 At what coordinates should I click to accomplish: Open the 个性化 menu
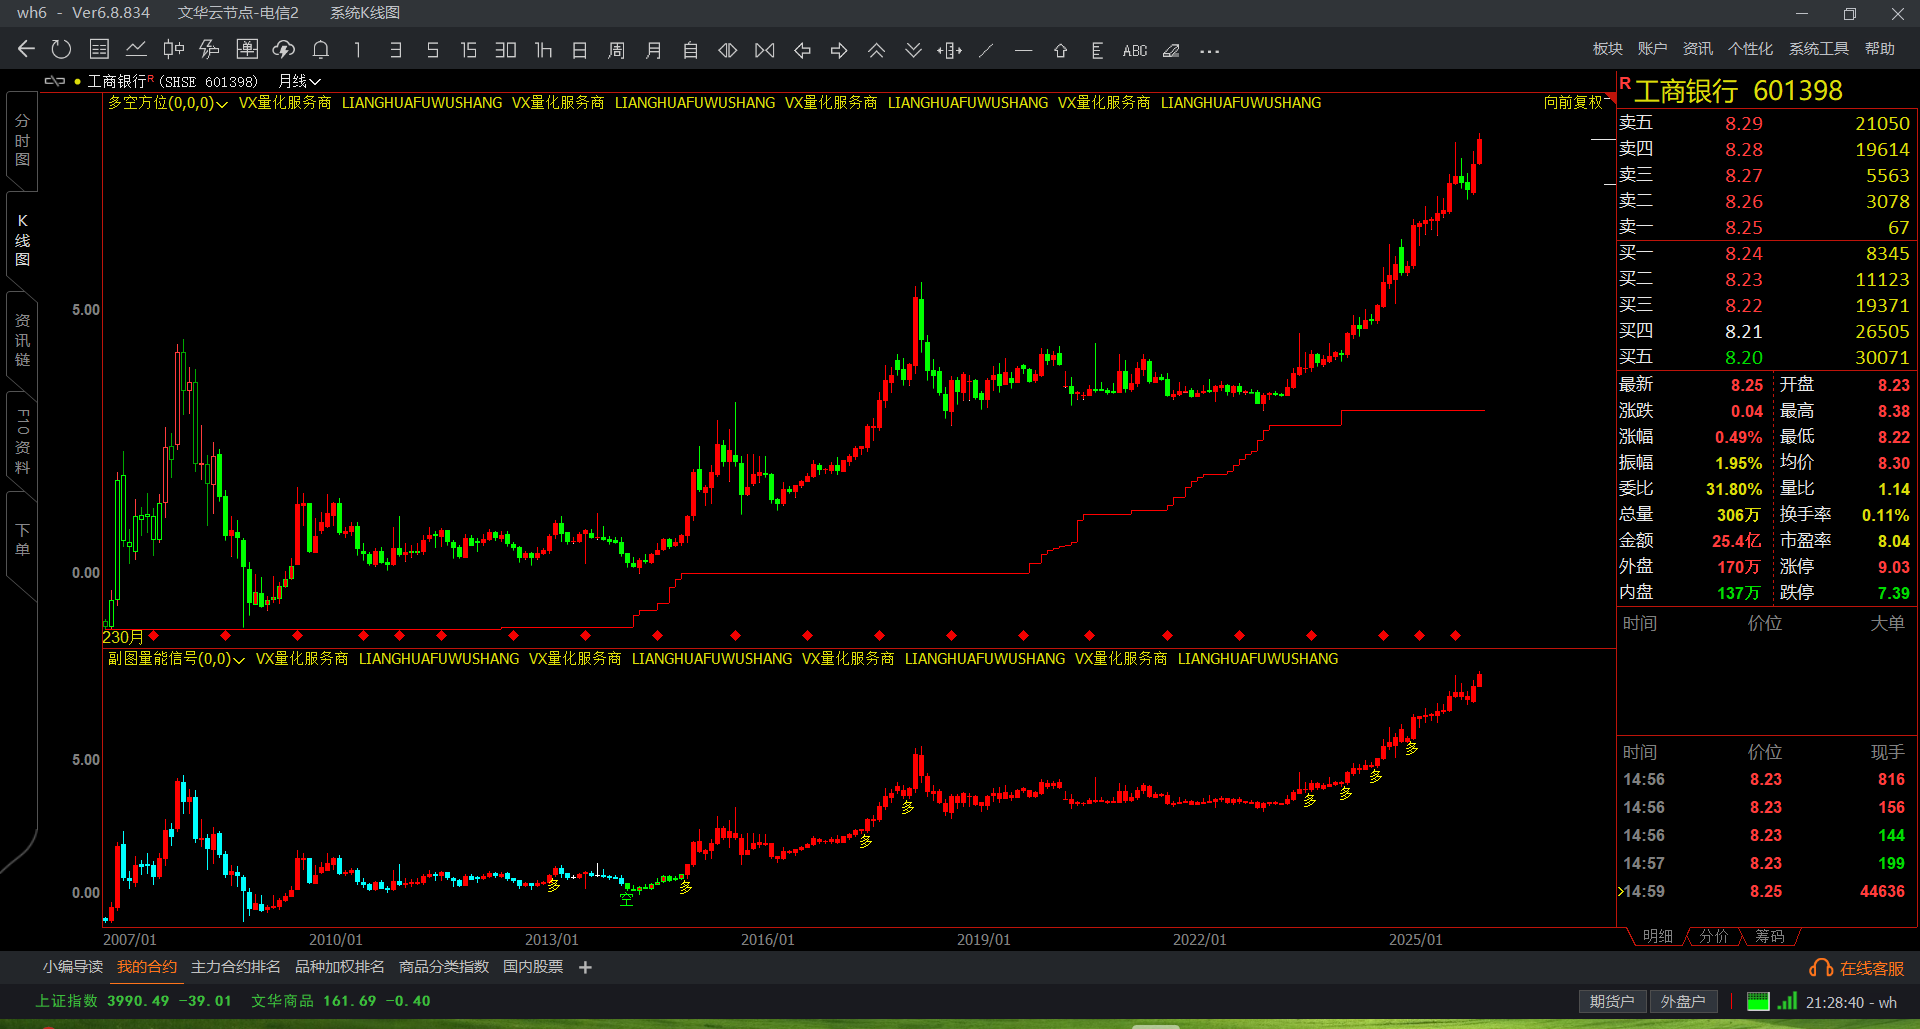(1751, 49)
